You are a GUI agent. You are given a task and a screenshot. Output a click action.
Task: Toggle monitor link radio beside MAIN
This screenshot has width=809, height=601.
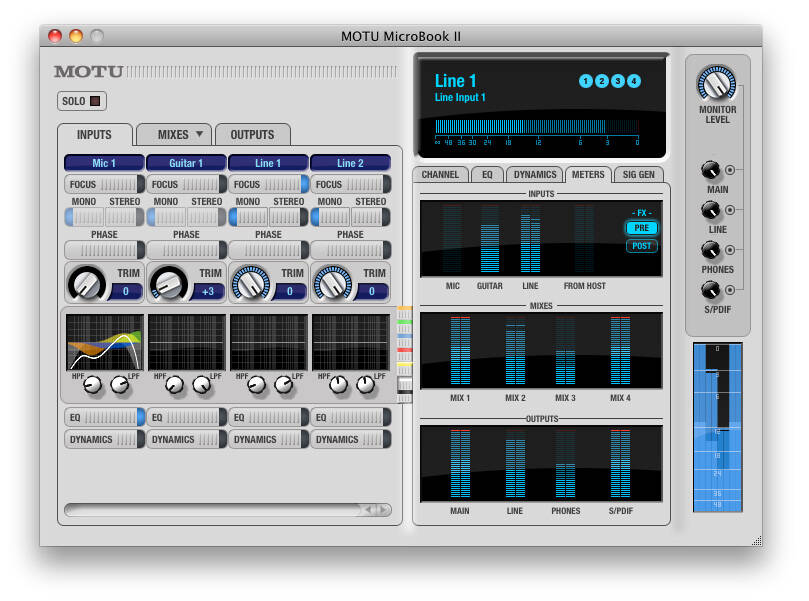point(730,170)
